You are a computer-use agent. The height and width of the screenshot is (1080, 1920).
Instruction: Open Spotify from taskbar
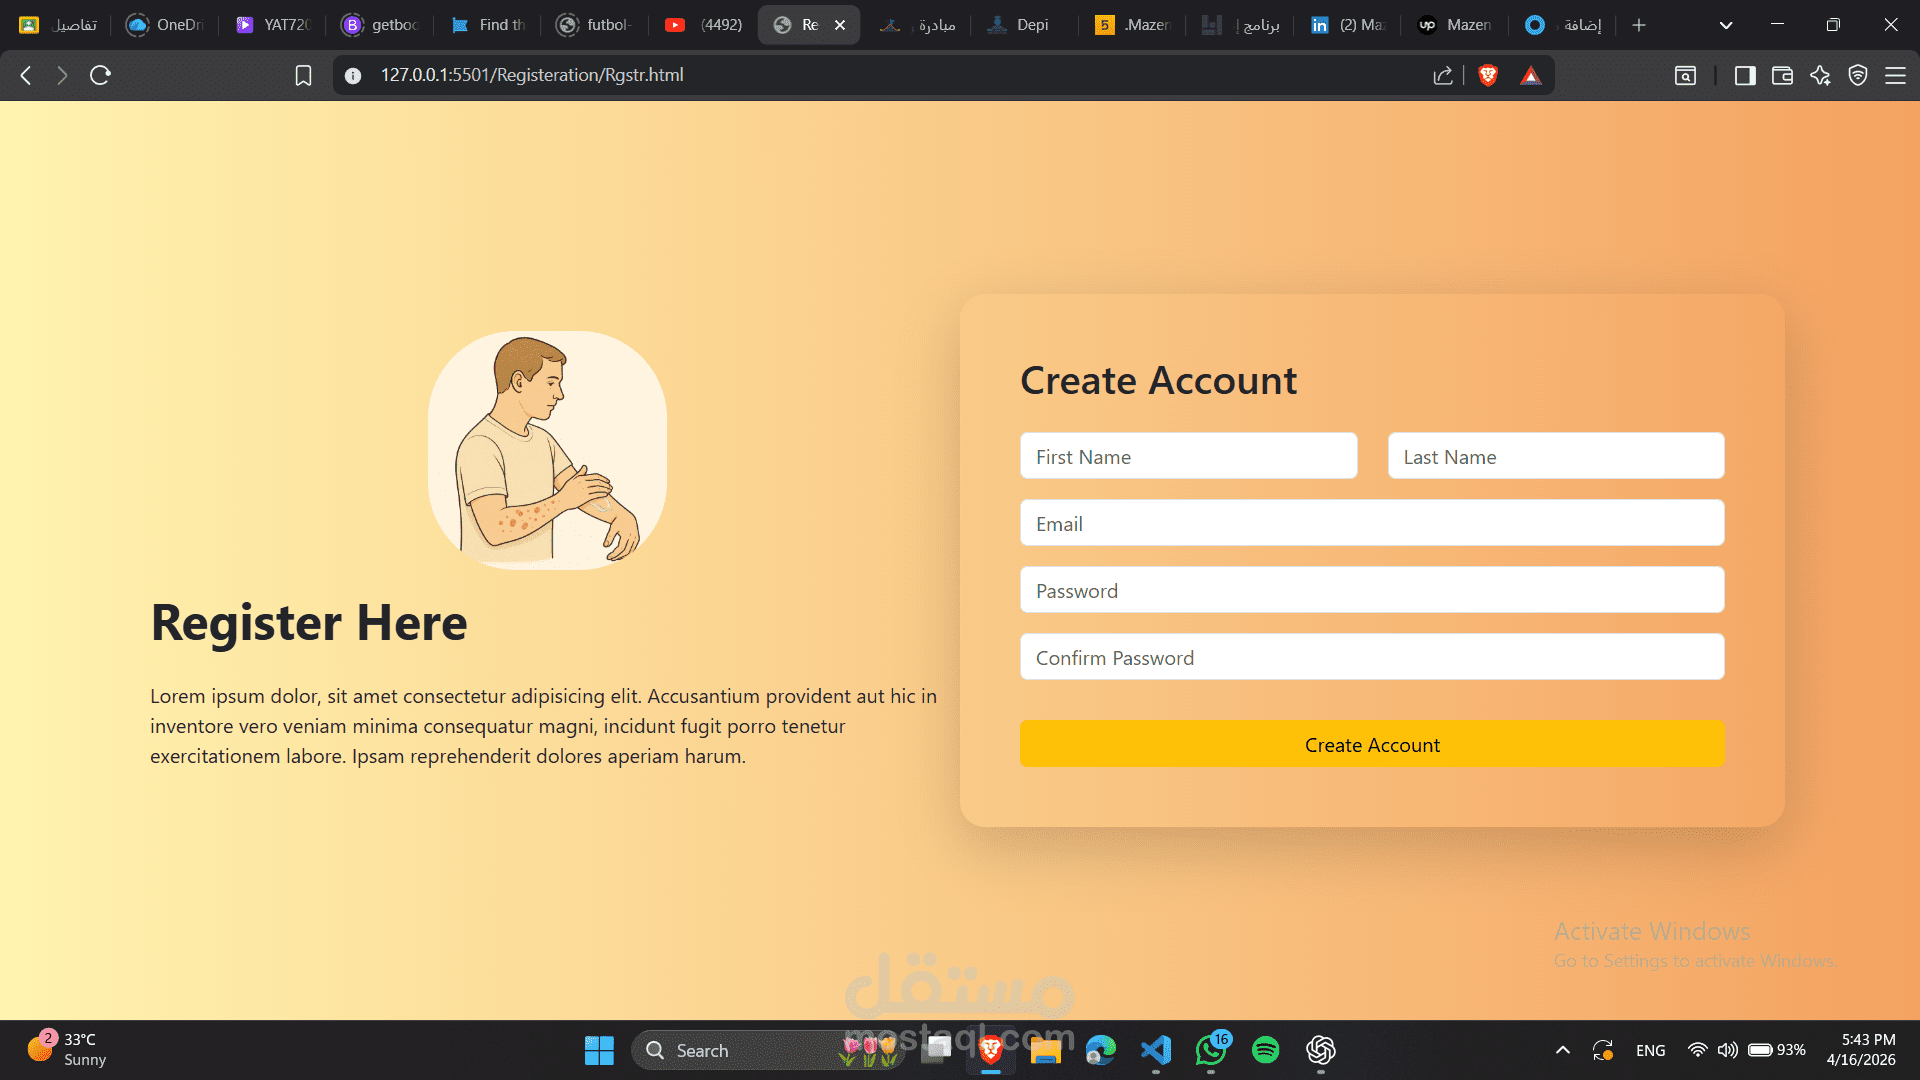pyautogui.click(x=1266, y=1050)
